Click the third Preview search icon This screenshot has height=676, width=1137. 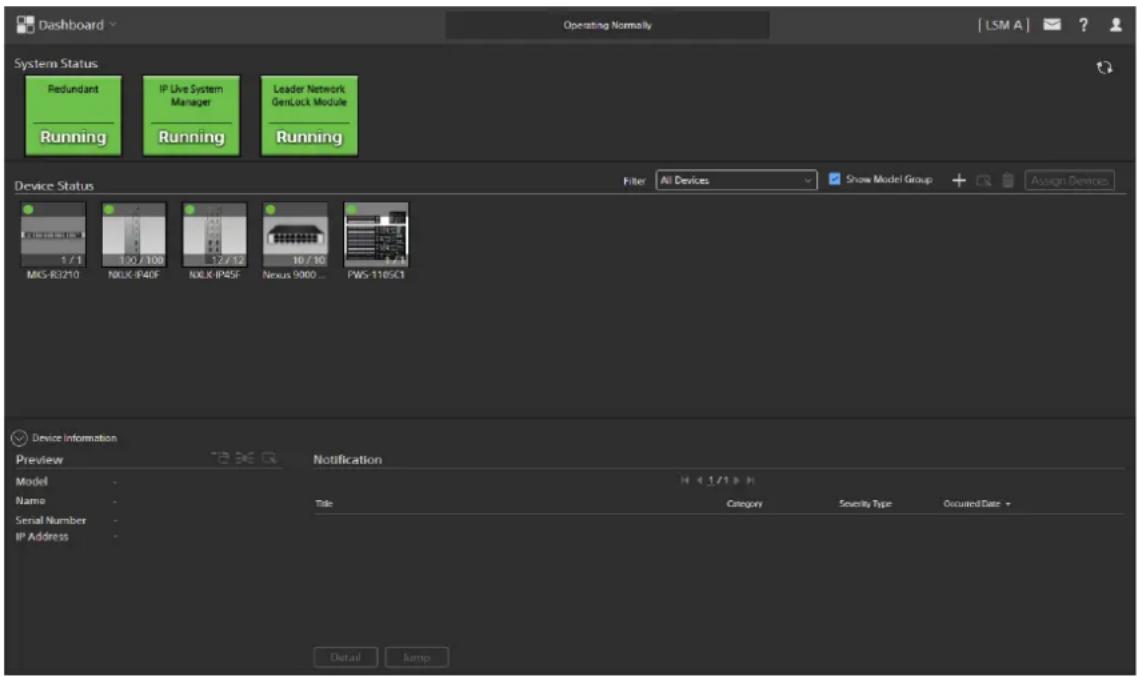(x=269, y=458)
